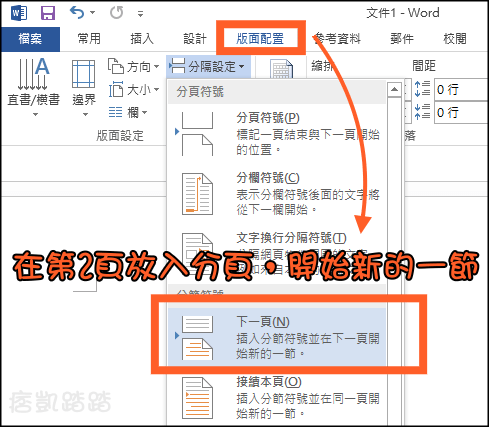Open the 方向 orientation dropdown
The image size is (489, 427).
(133, 67)
